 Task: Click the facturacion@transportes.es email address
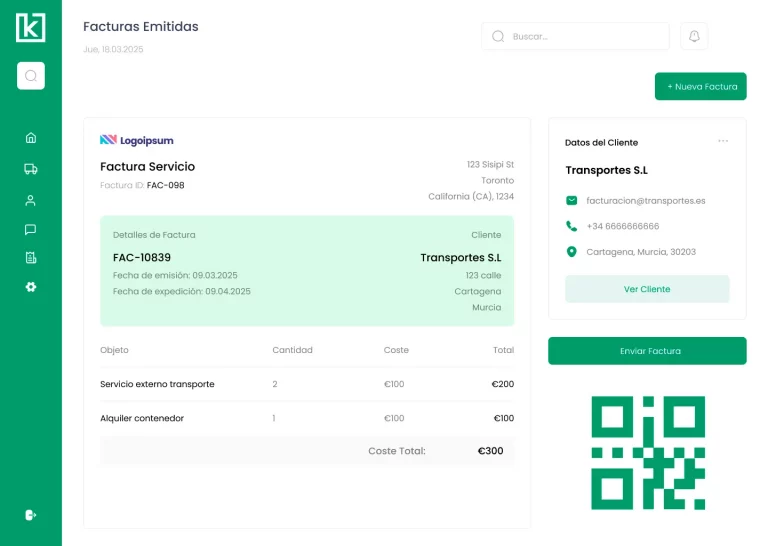tap(645, 201)
